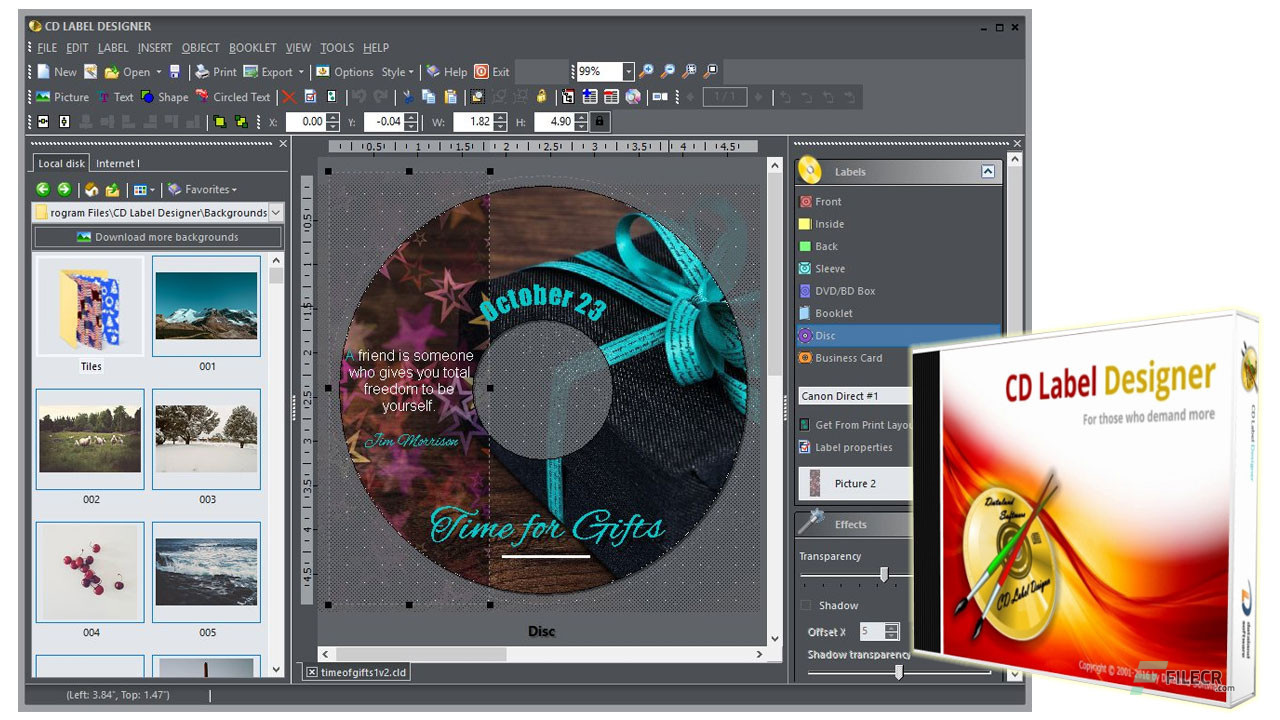Switch to the Internet tab

click(x=118, y=163)
